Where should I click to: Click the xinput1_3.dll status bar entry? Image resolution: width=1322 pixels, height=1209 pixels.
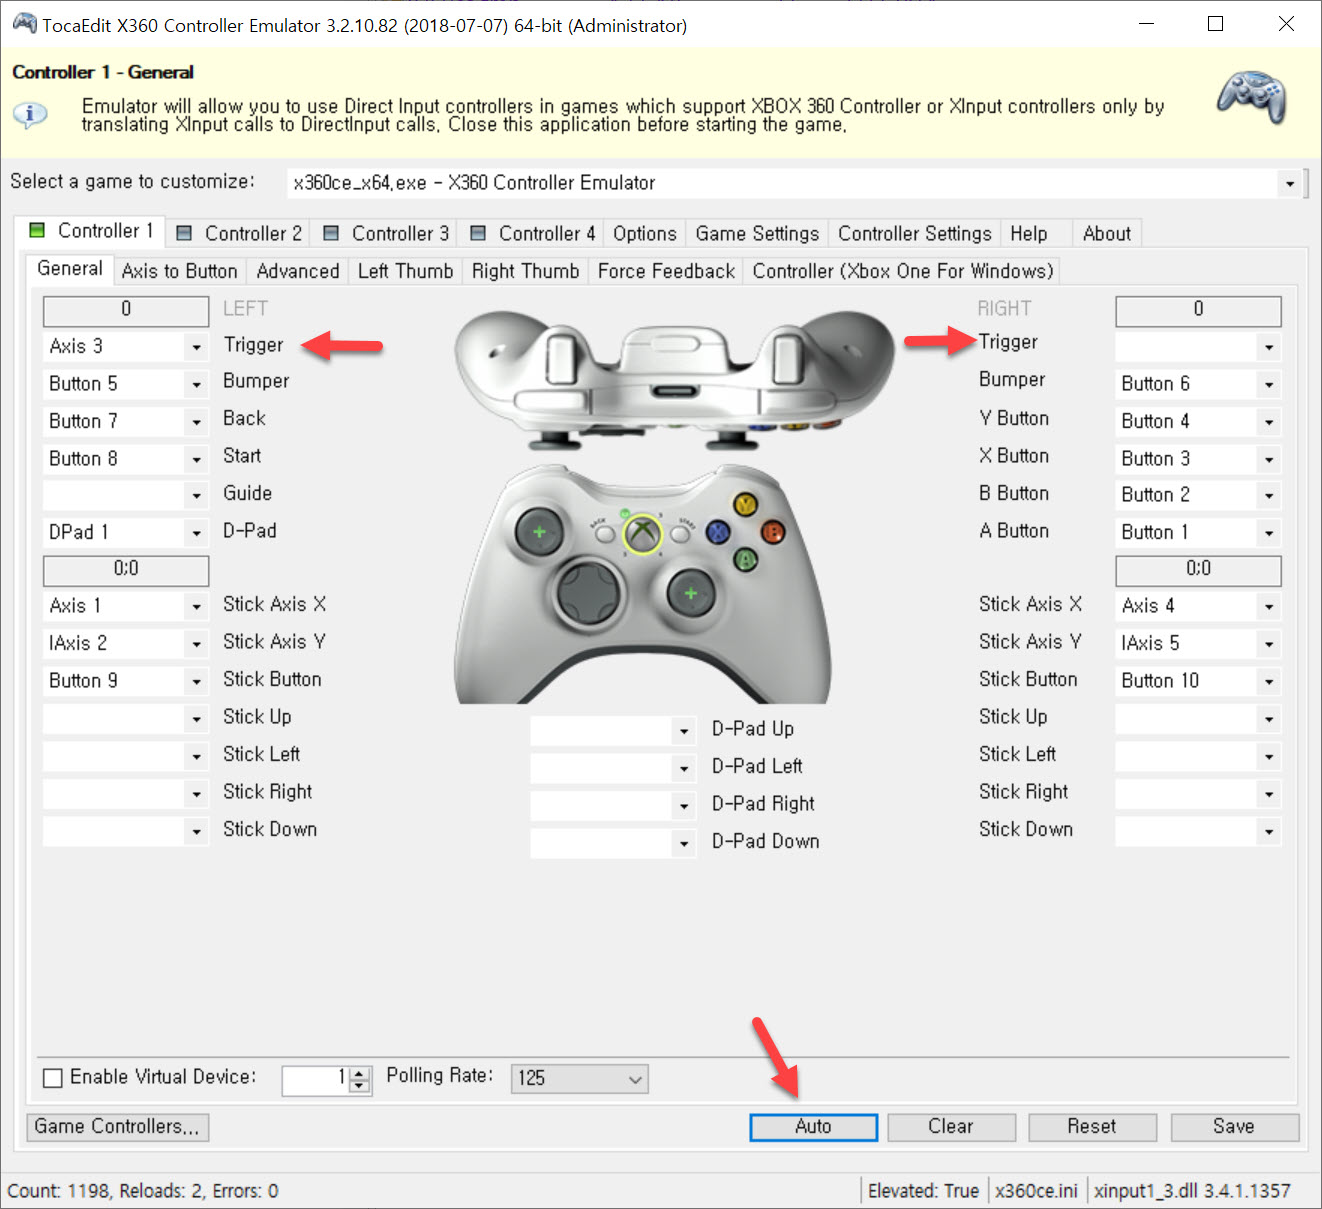[1192, 1191]
